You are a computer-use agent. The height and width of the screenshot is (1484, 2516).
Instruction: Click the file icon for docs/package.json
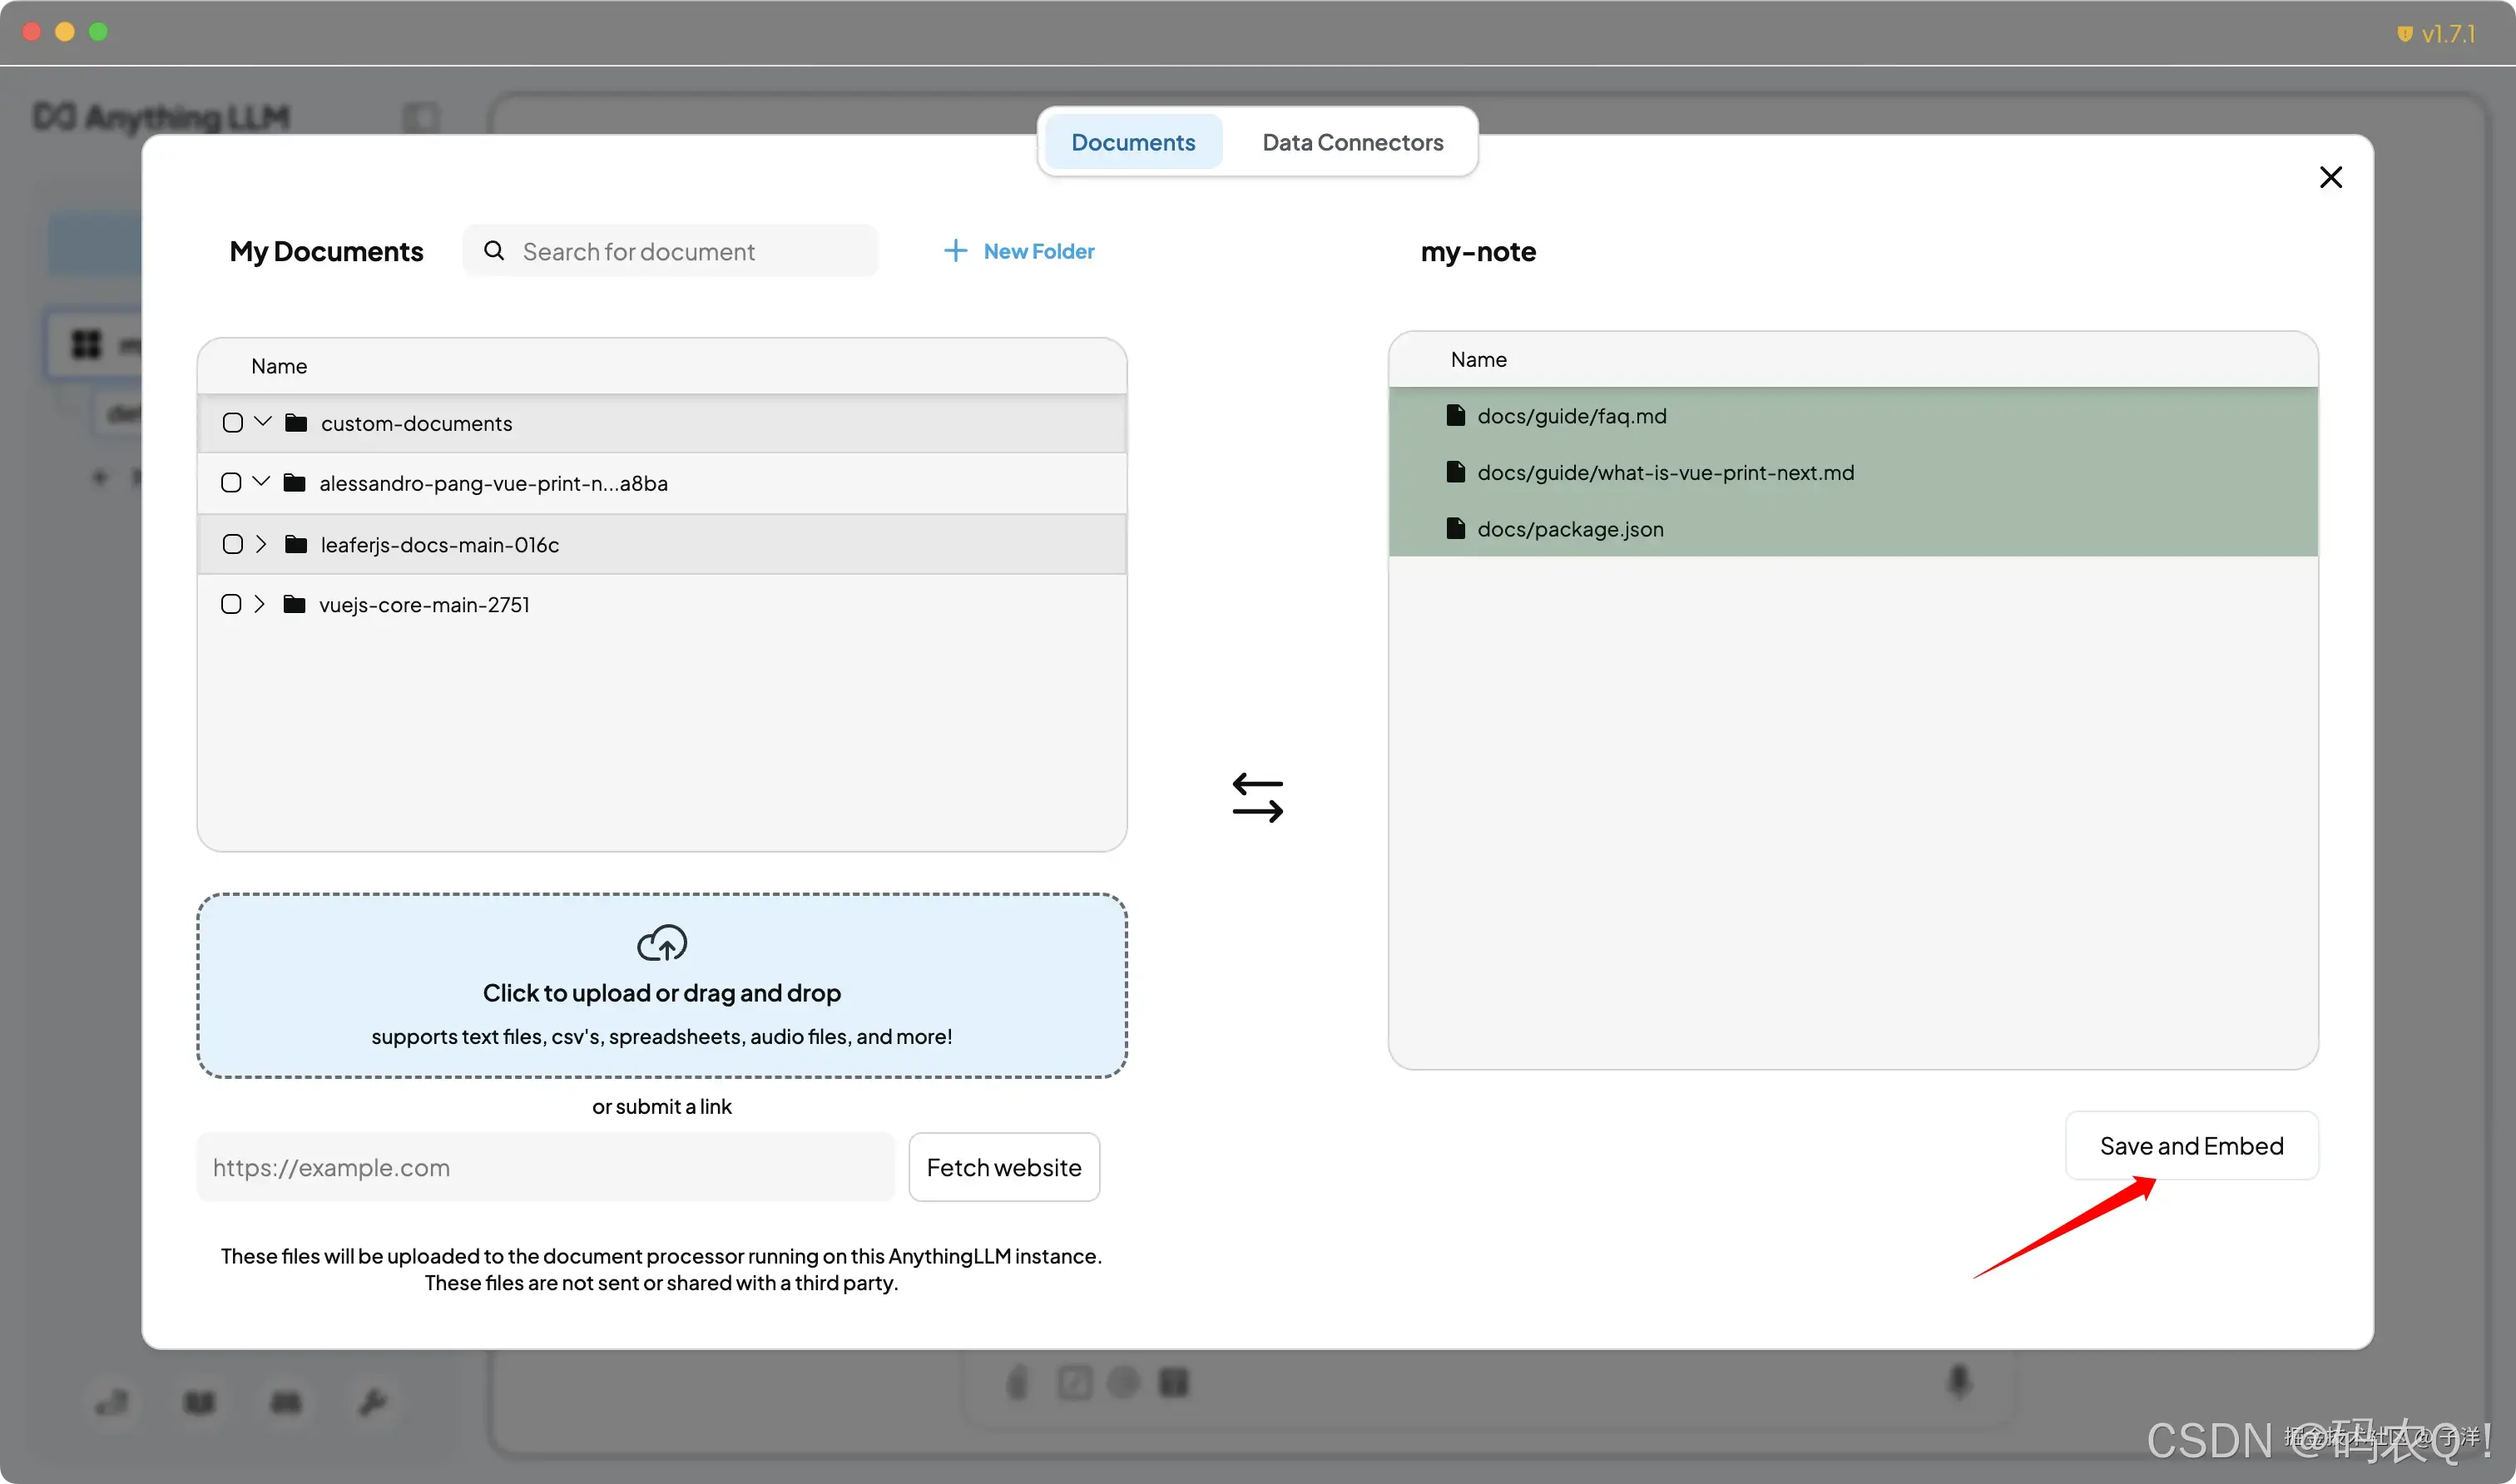(1456, 528)
